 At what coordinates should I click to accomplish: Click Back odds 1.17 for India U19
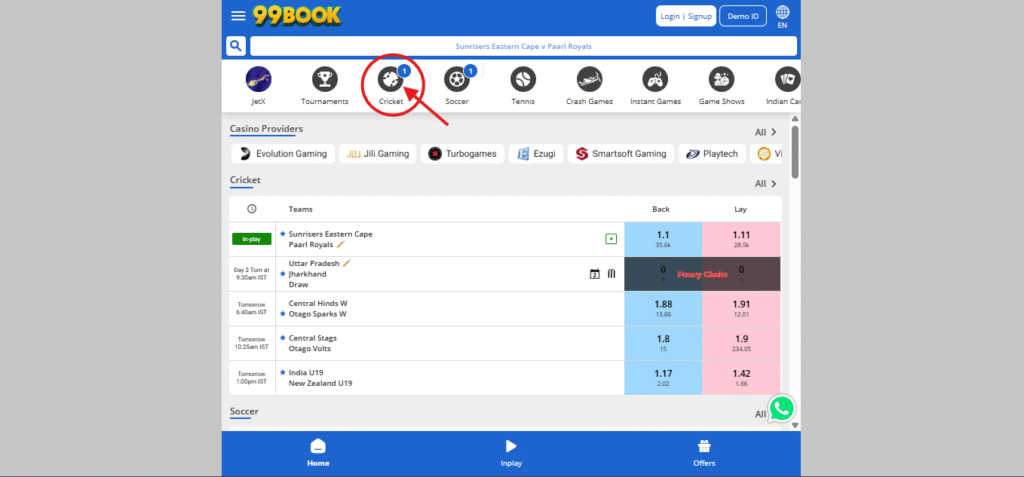coord(663,378)
